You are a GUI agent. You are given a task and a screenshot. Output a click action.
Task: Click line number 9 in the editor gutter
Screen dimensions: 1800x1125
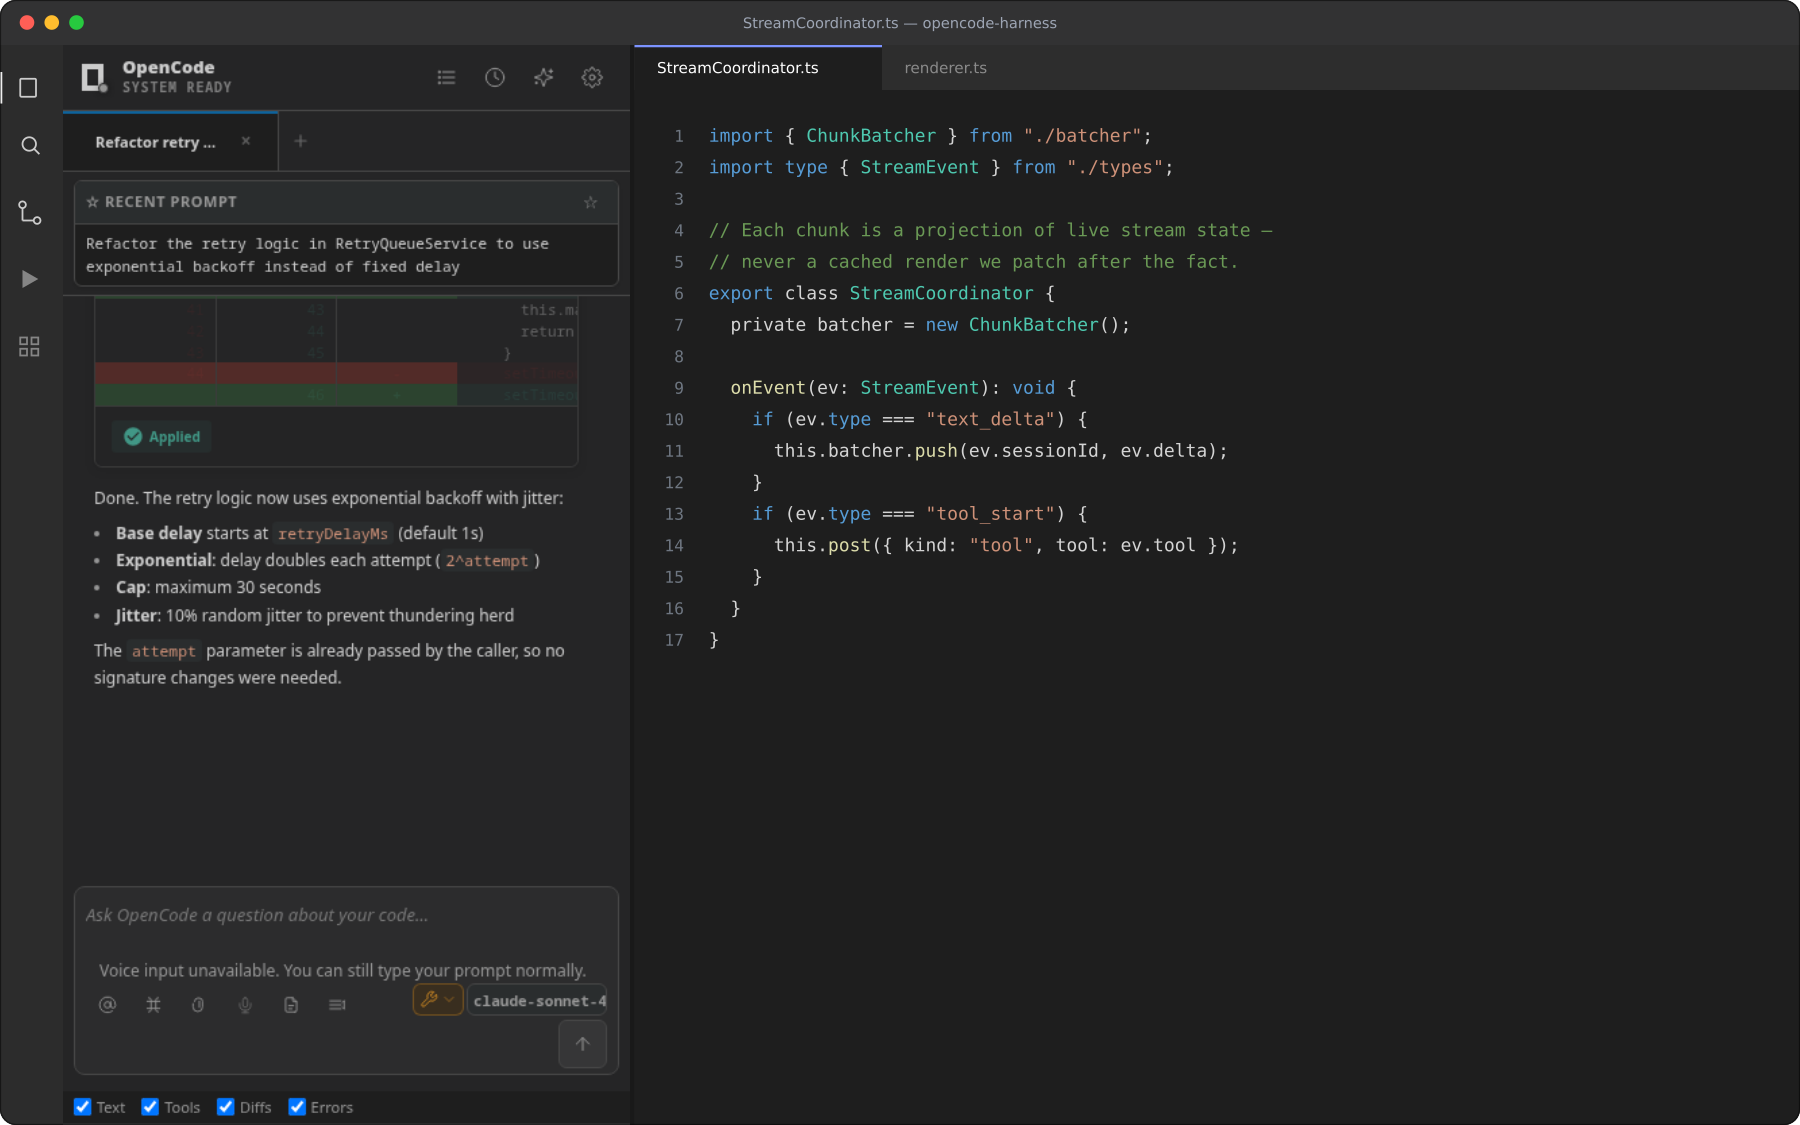tap(679, 388)
